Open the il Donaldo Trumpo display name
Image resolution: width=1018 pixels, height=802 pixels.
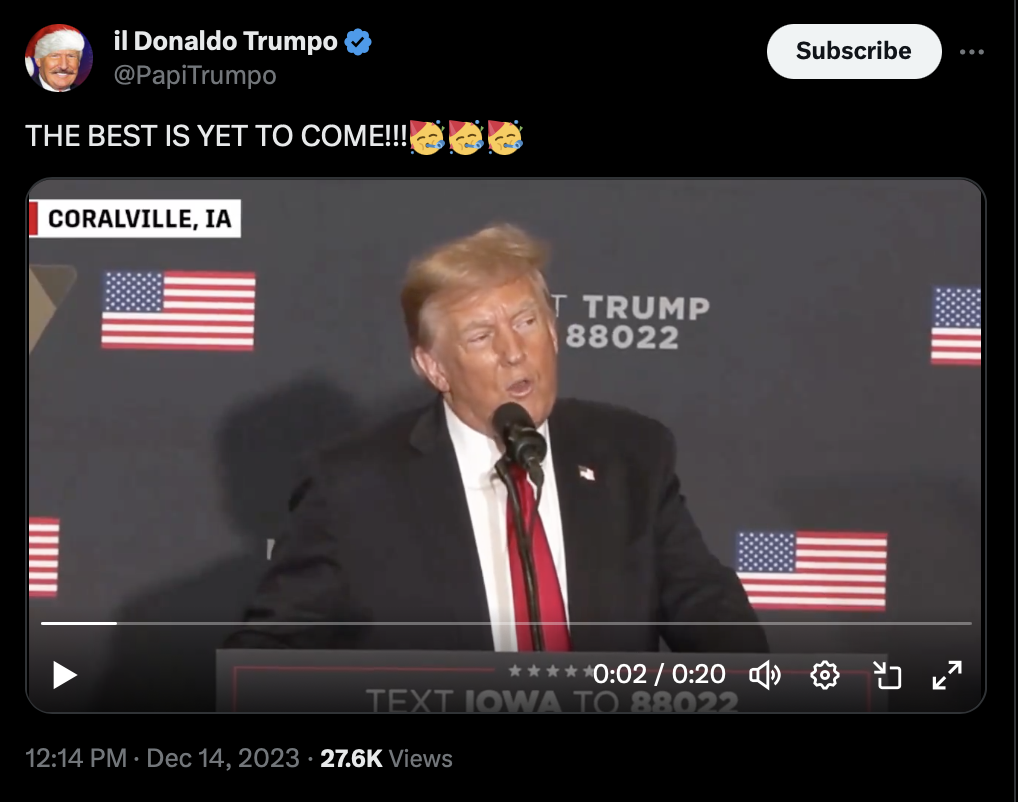pyautogui.click(x=225, y=42)
